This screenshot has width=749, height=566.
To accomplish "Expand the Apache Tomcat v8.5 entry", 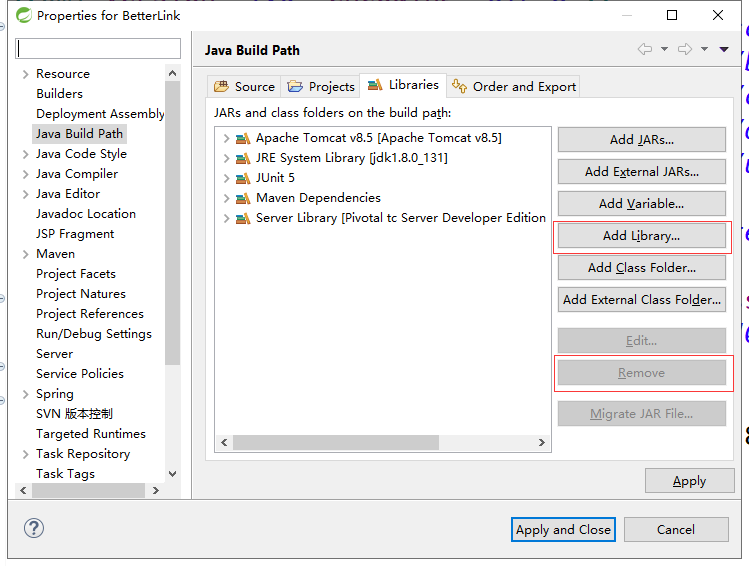I will point(226,139).
